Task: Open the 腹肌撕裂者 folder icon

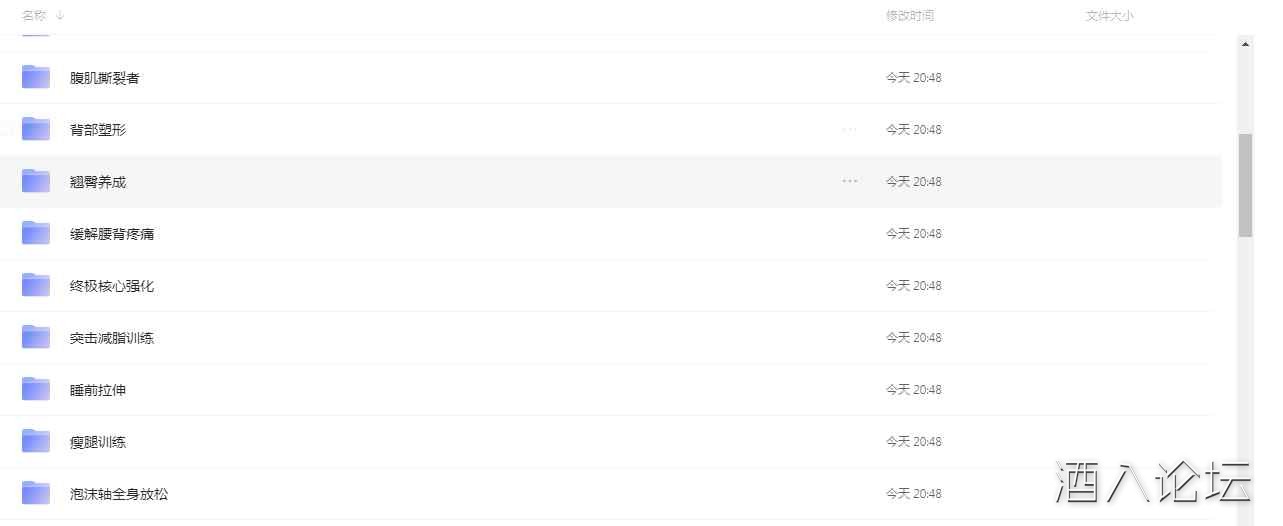Action: coord(36,77)
